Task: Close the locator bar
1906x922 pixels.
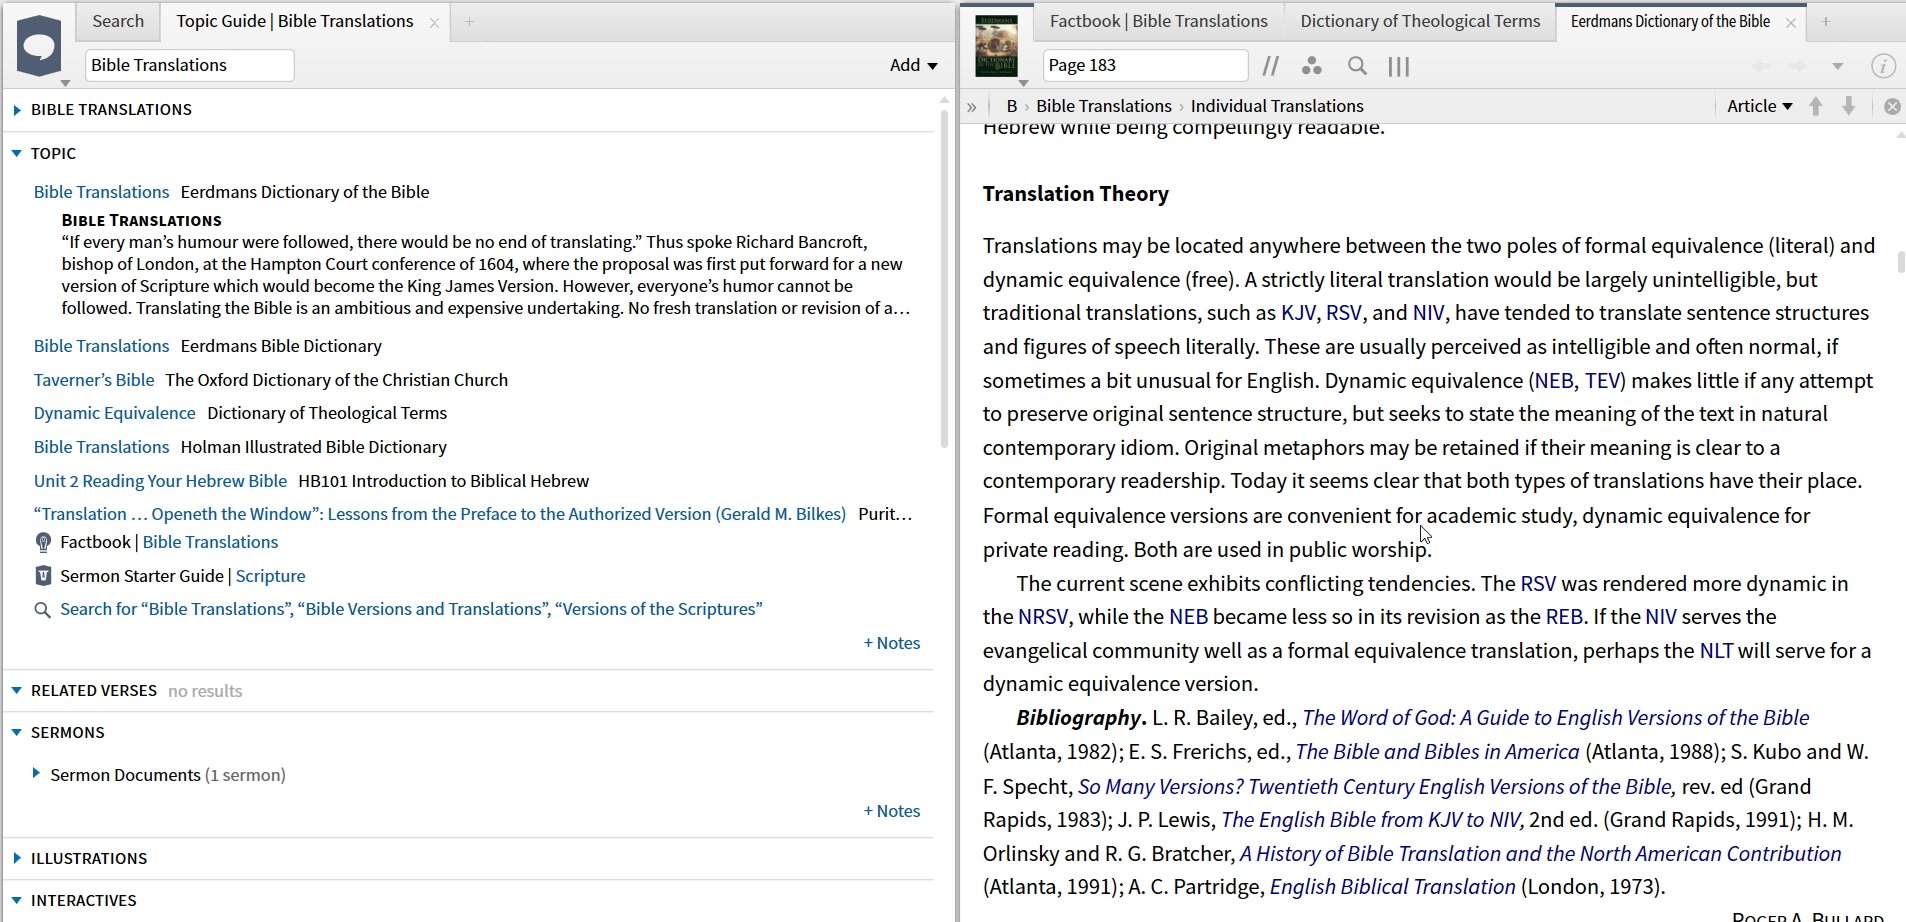Action: [x=1892, y=106]
